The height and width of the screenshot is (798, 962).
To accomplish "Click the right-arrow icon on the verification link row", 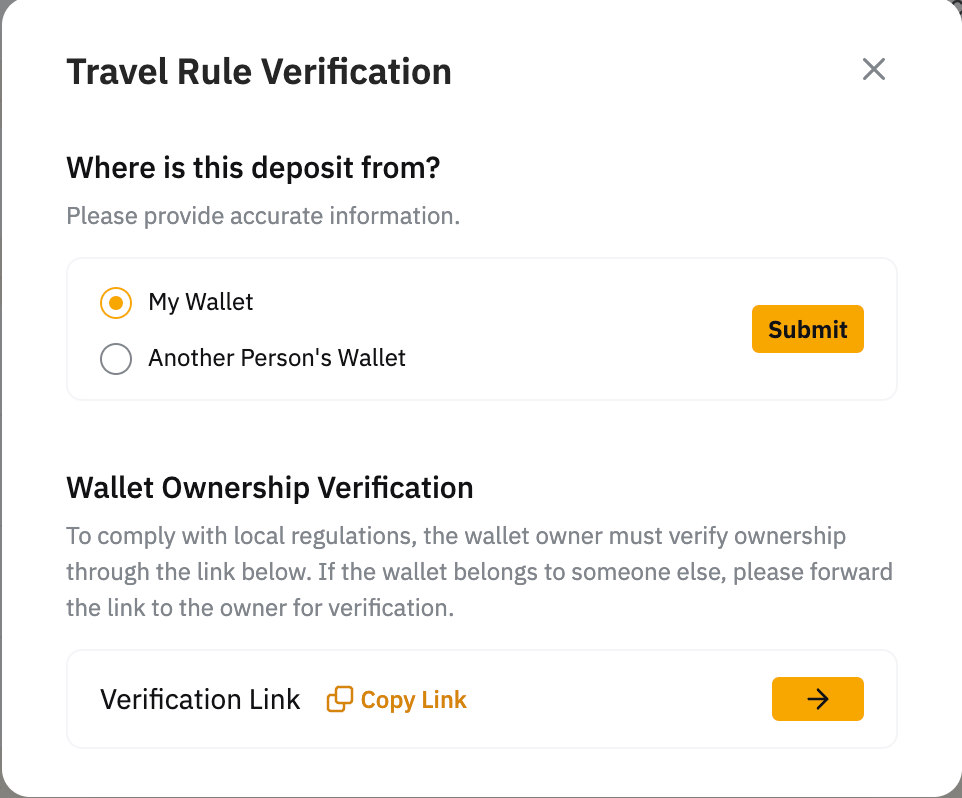I will coord(817,699).
